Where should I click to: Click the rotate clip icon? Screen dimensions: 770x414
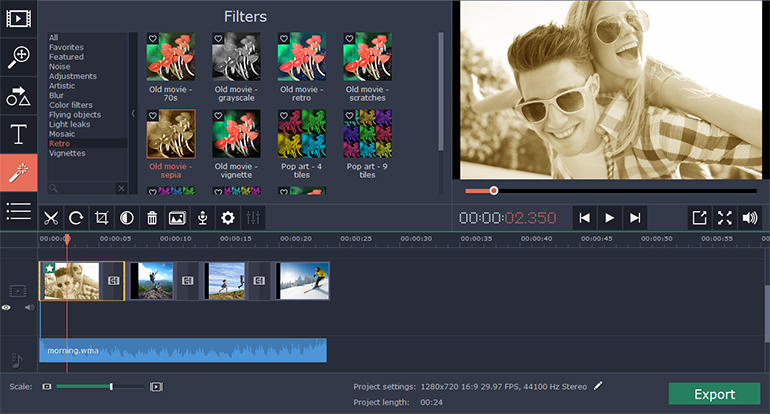(76, 218)
